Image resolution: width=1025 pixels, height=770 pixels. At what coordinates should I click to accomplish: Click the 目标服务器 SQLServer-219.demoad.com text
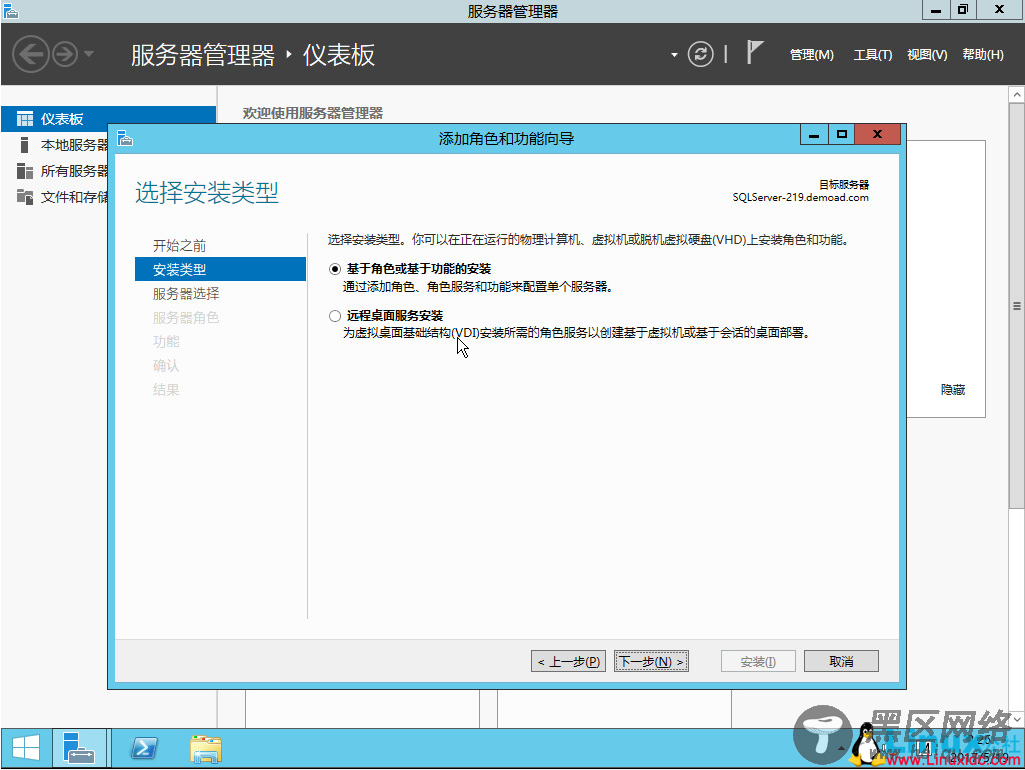tap(801, 191)
